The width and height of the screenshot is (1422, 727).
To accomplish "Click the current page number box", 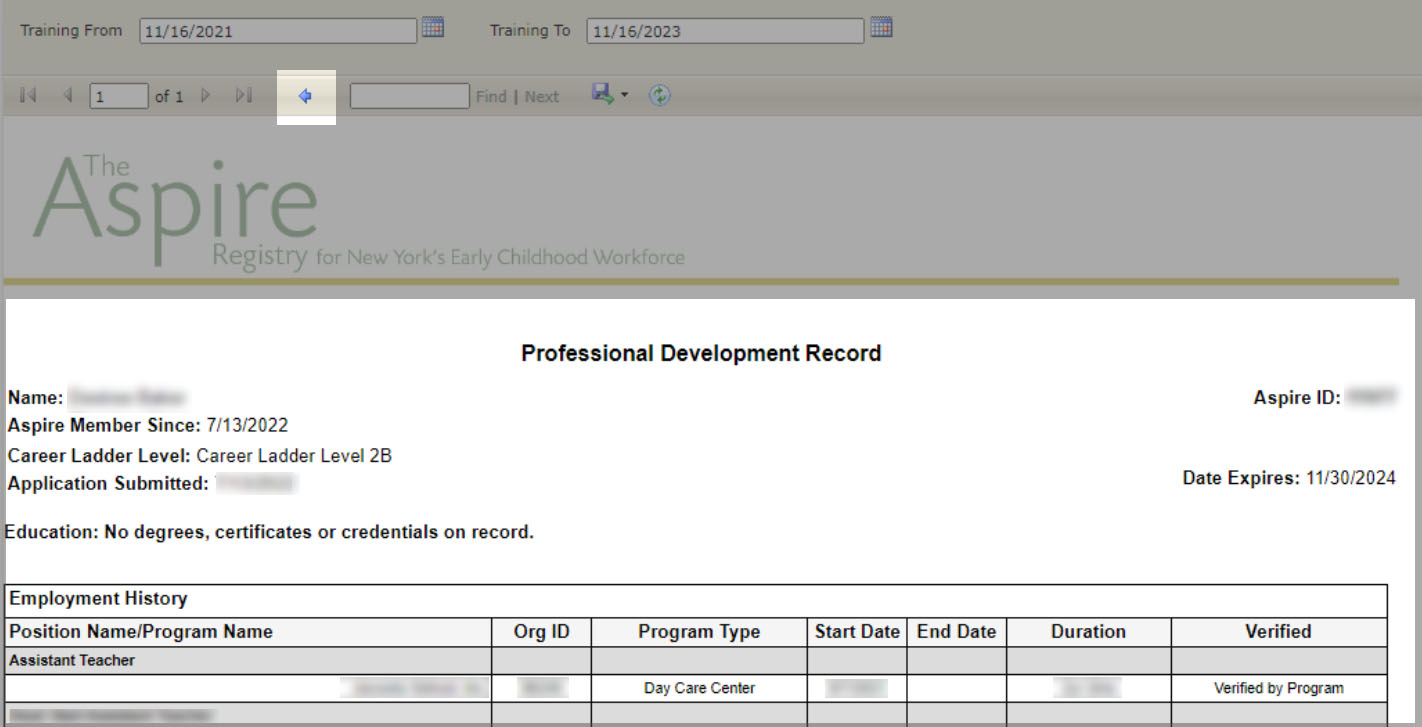I will 118,97.
